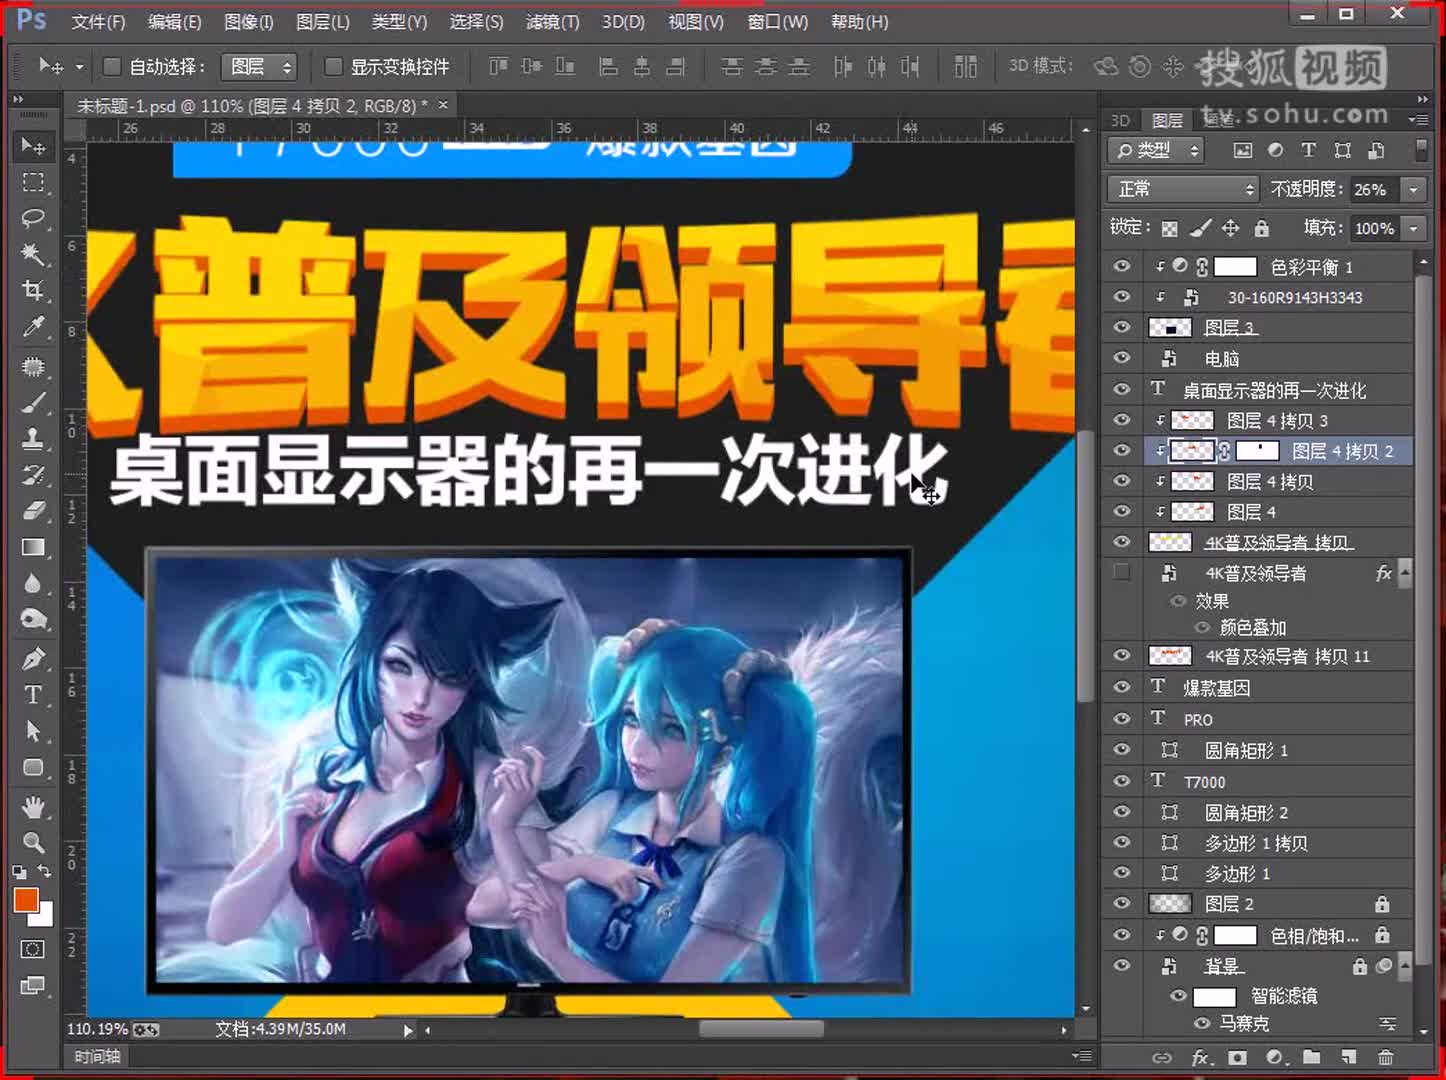Select the Hand tool
Viewport: 1446px width, 1080px height.
click(x=33, y=805)
